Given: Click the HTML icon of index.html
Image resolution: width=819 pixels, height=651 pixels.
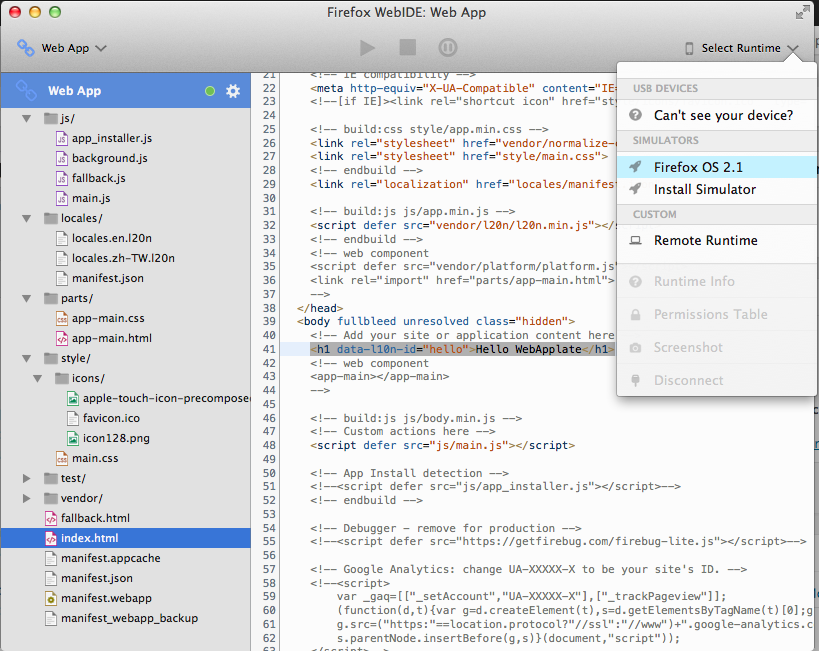Looking at the screenshot, I should click(x=51, y=538).
